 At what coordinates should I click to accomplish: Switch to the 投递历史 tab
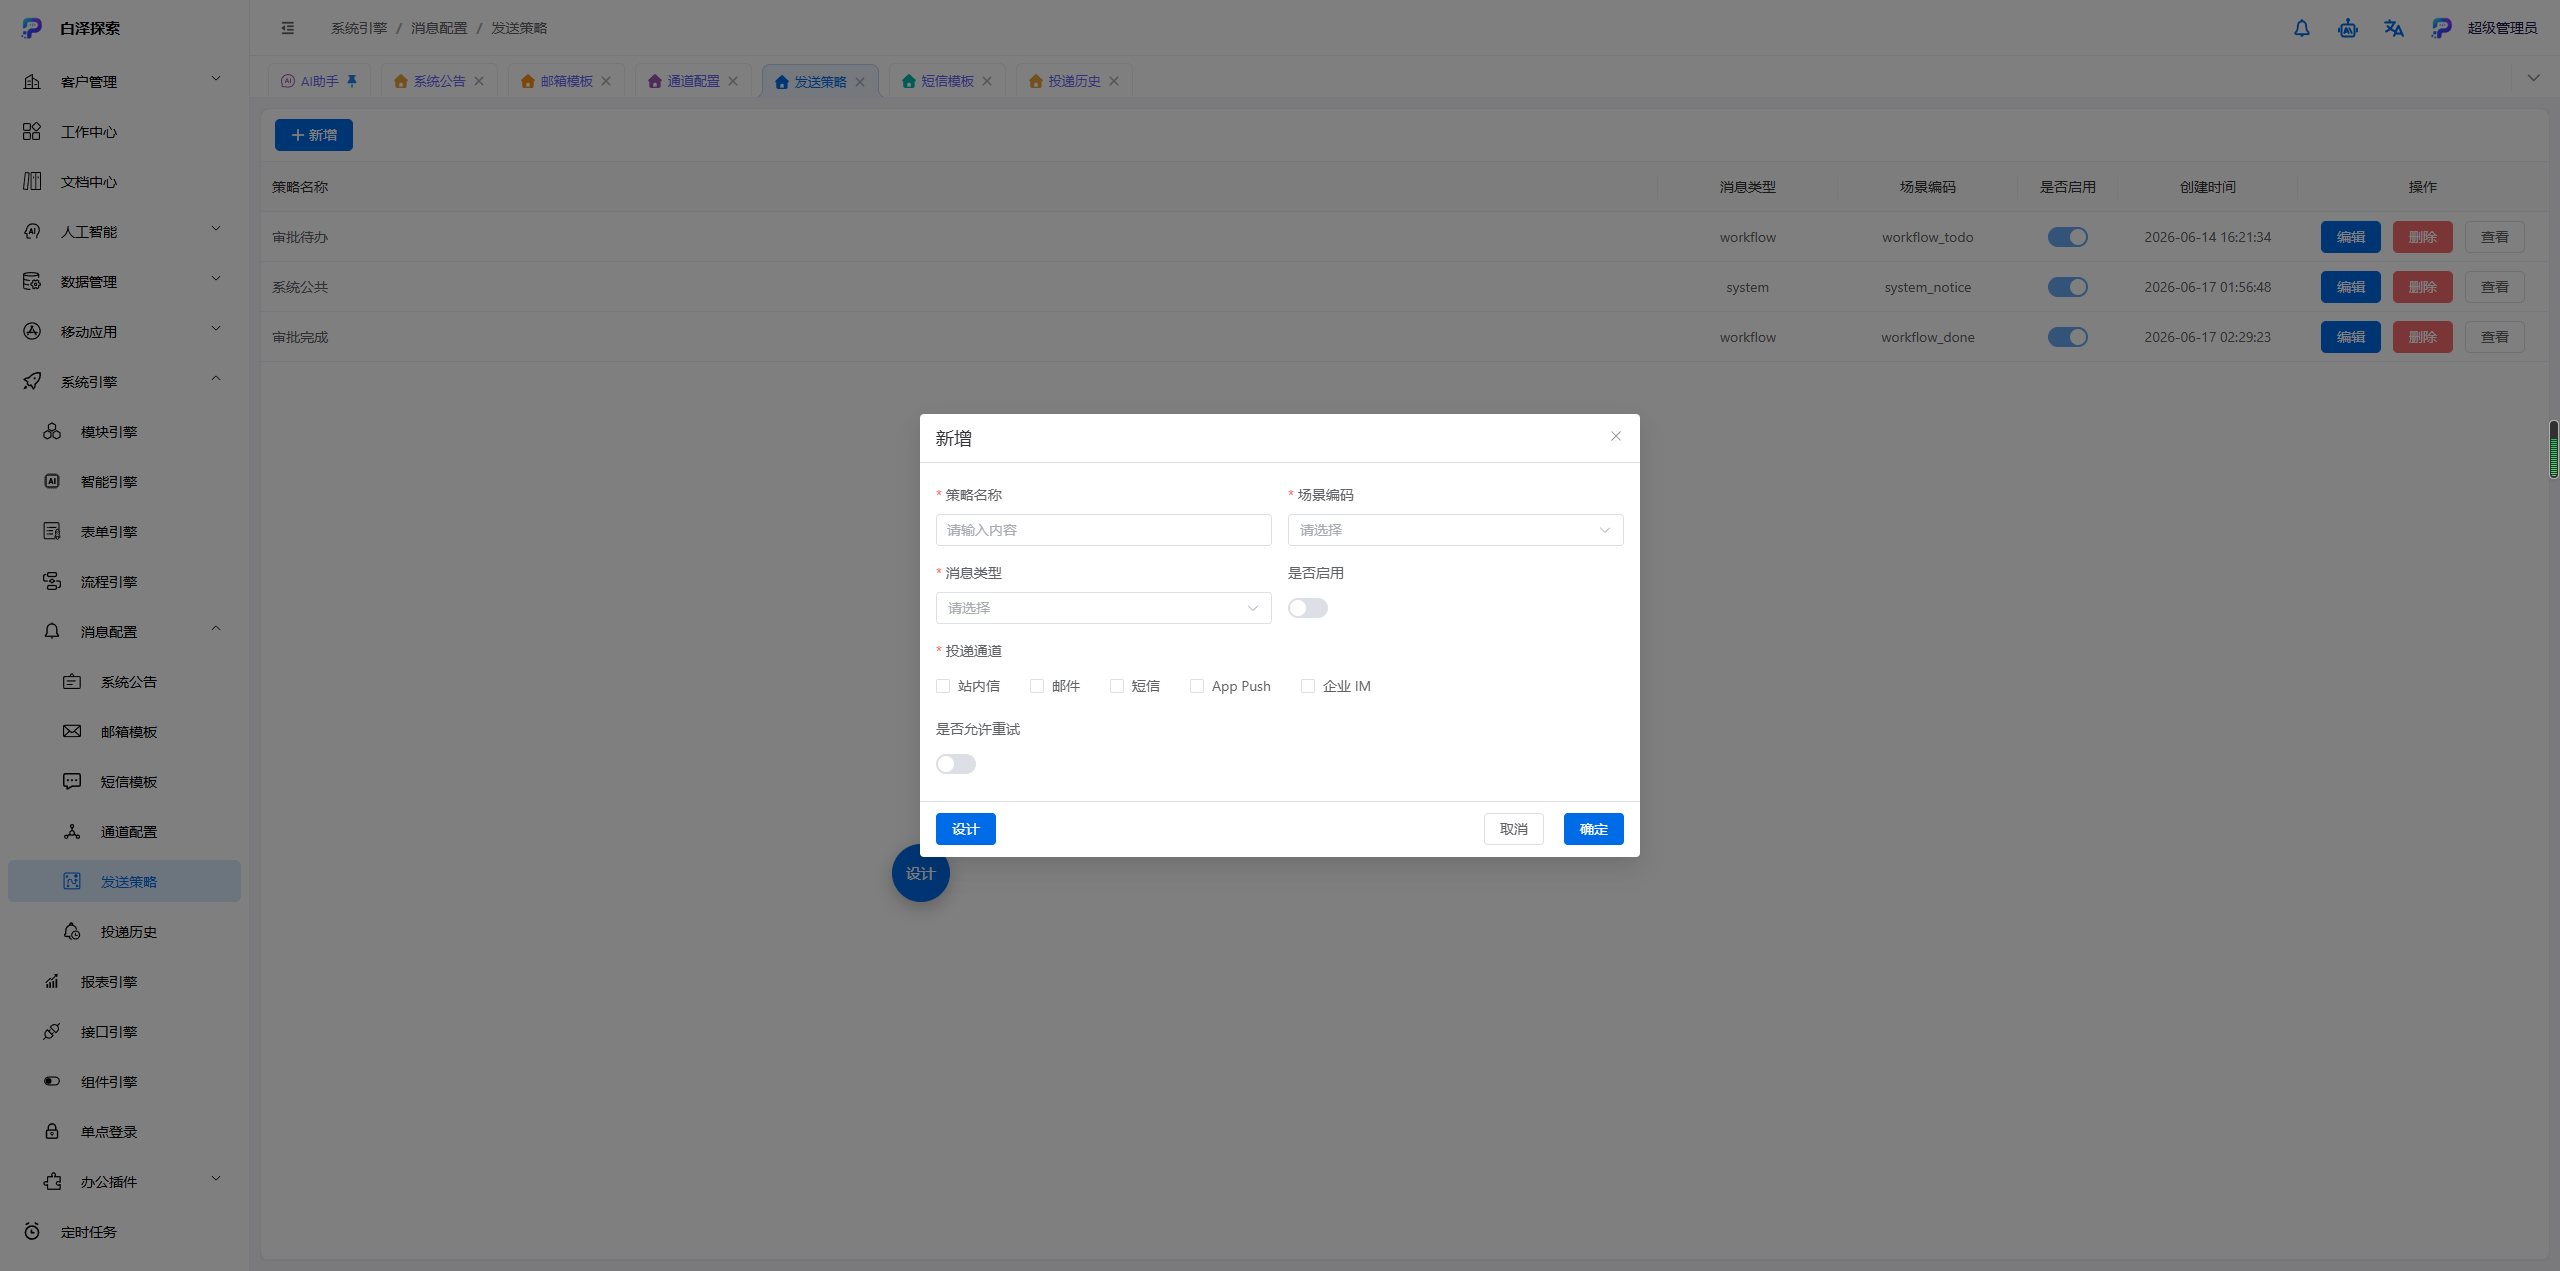pos(1074,81)
